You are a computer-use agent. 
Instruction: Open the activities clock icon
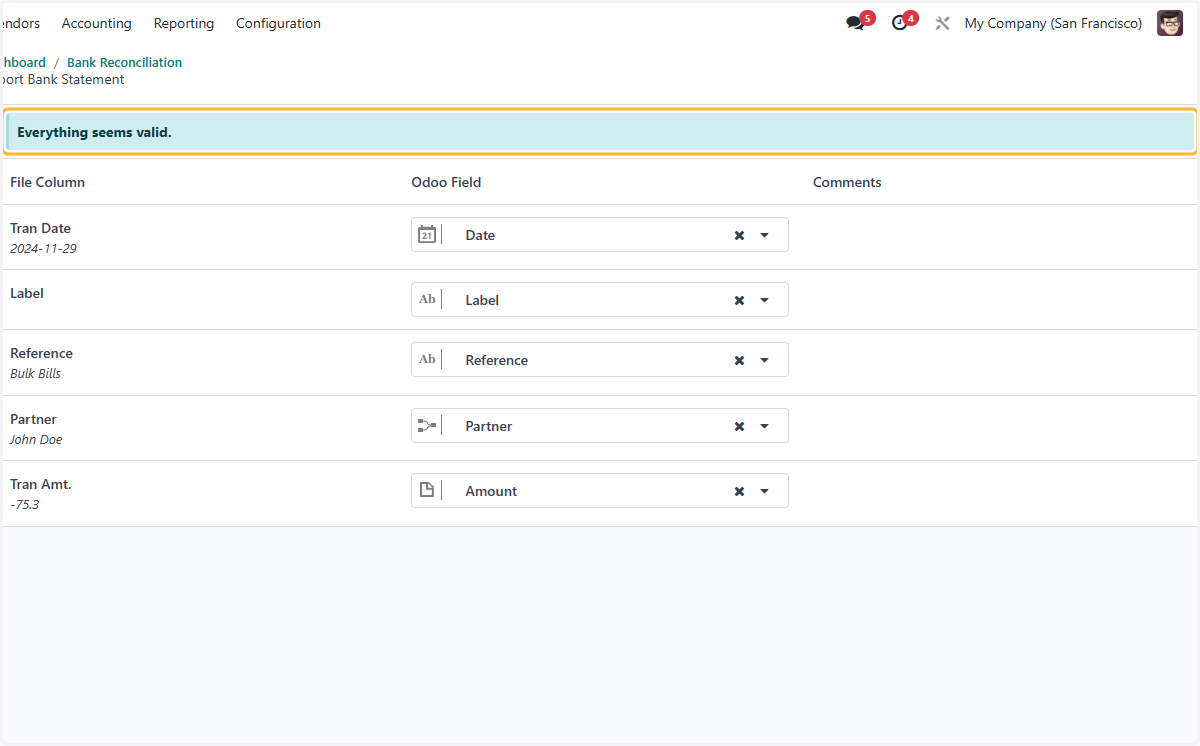(900, 23)
